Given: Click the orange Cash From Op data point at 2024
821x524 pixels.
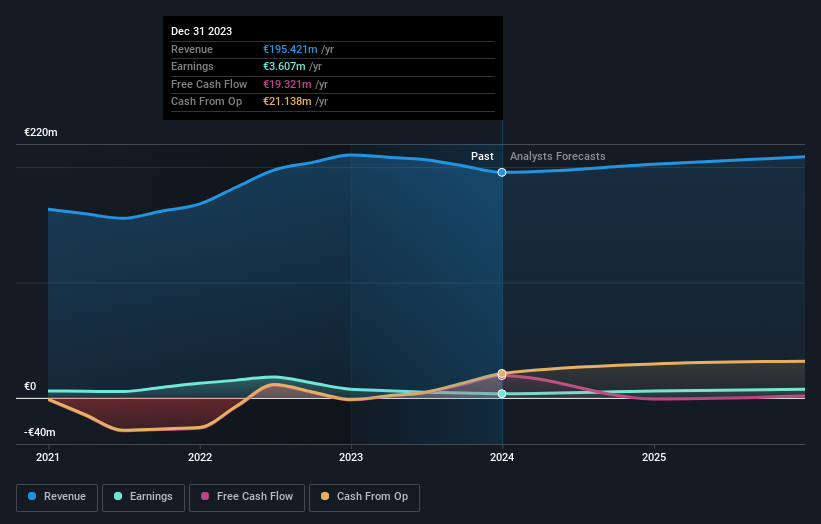Looking at the screenshot, I should click(x=502, y=373).
